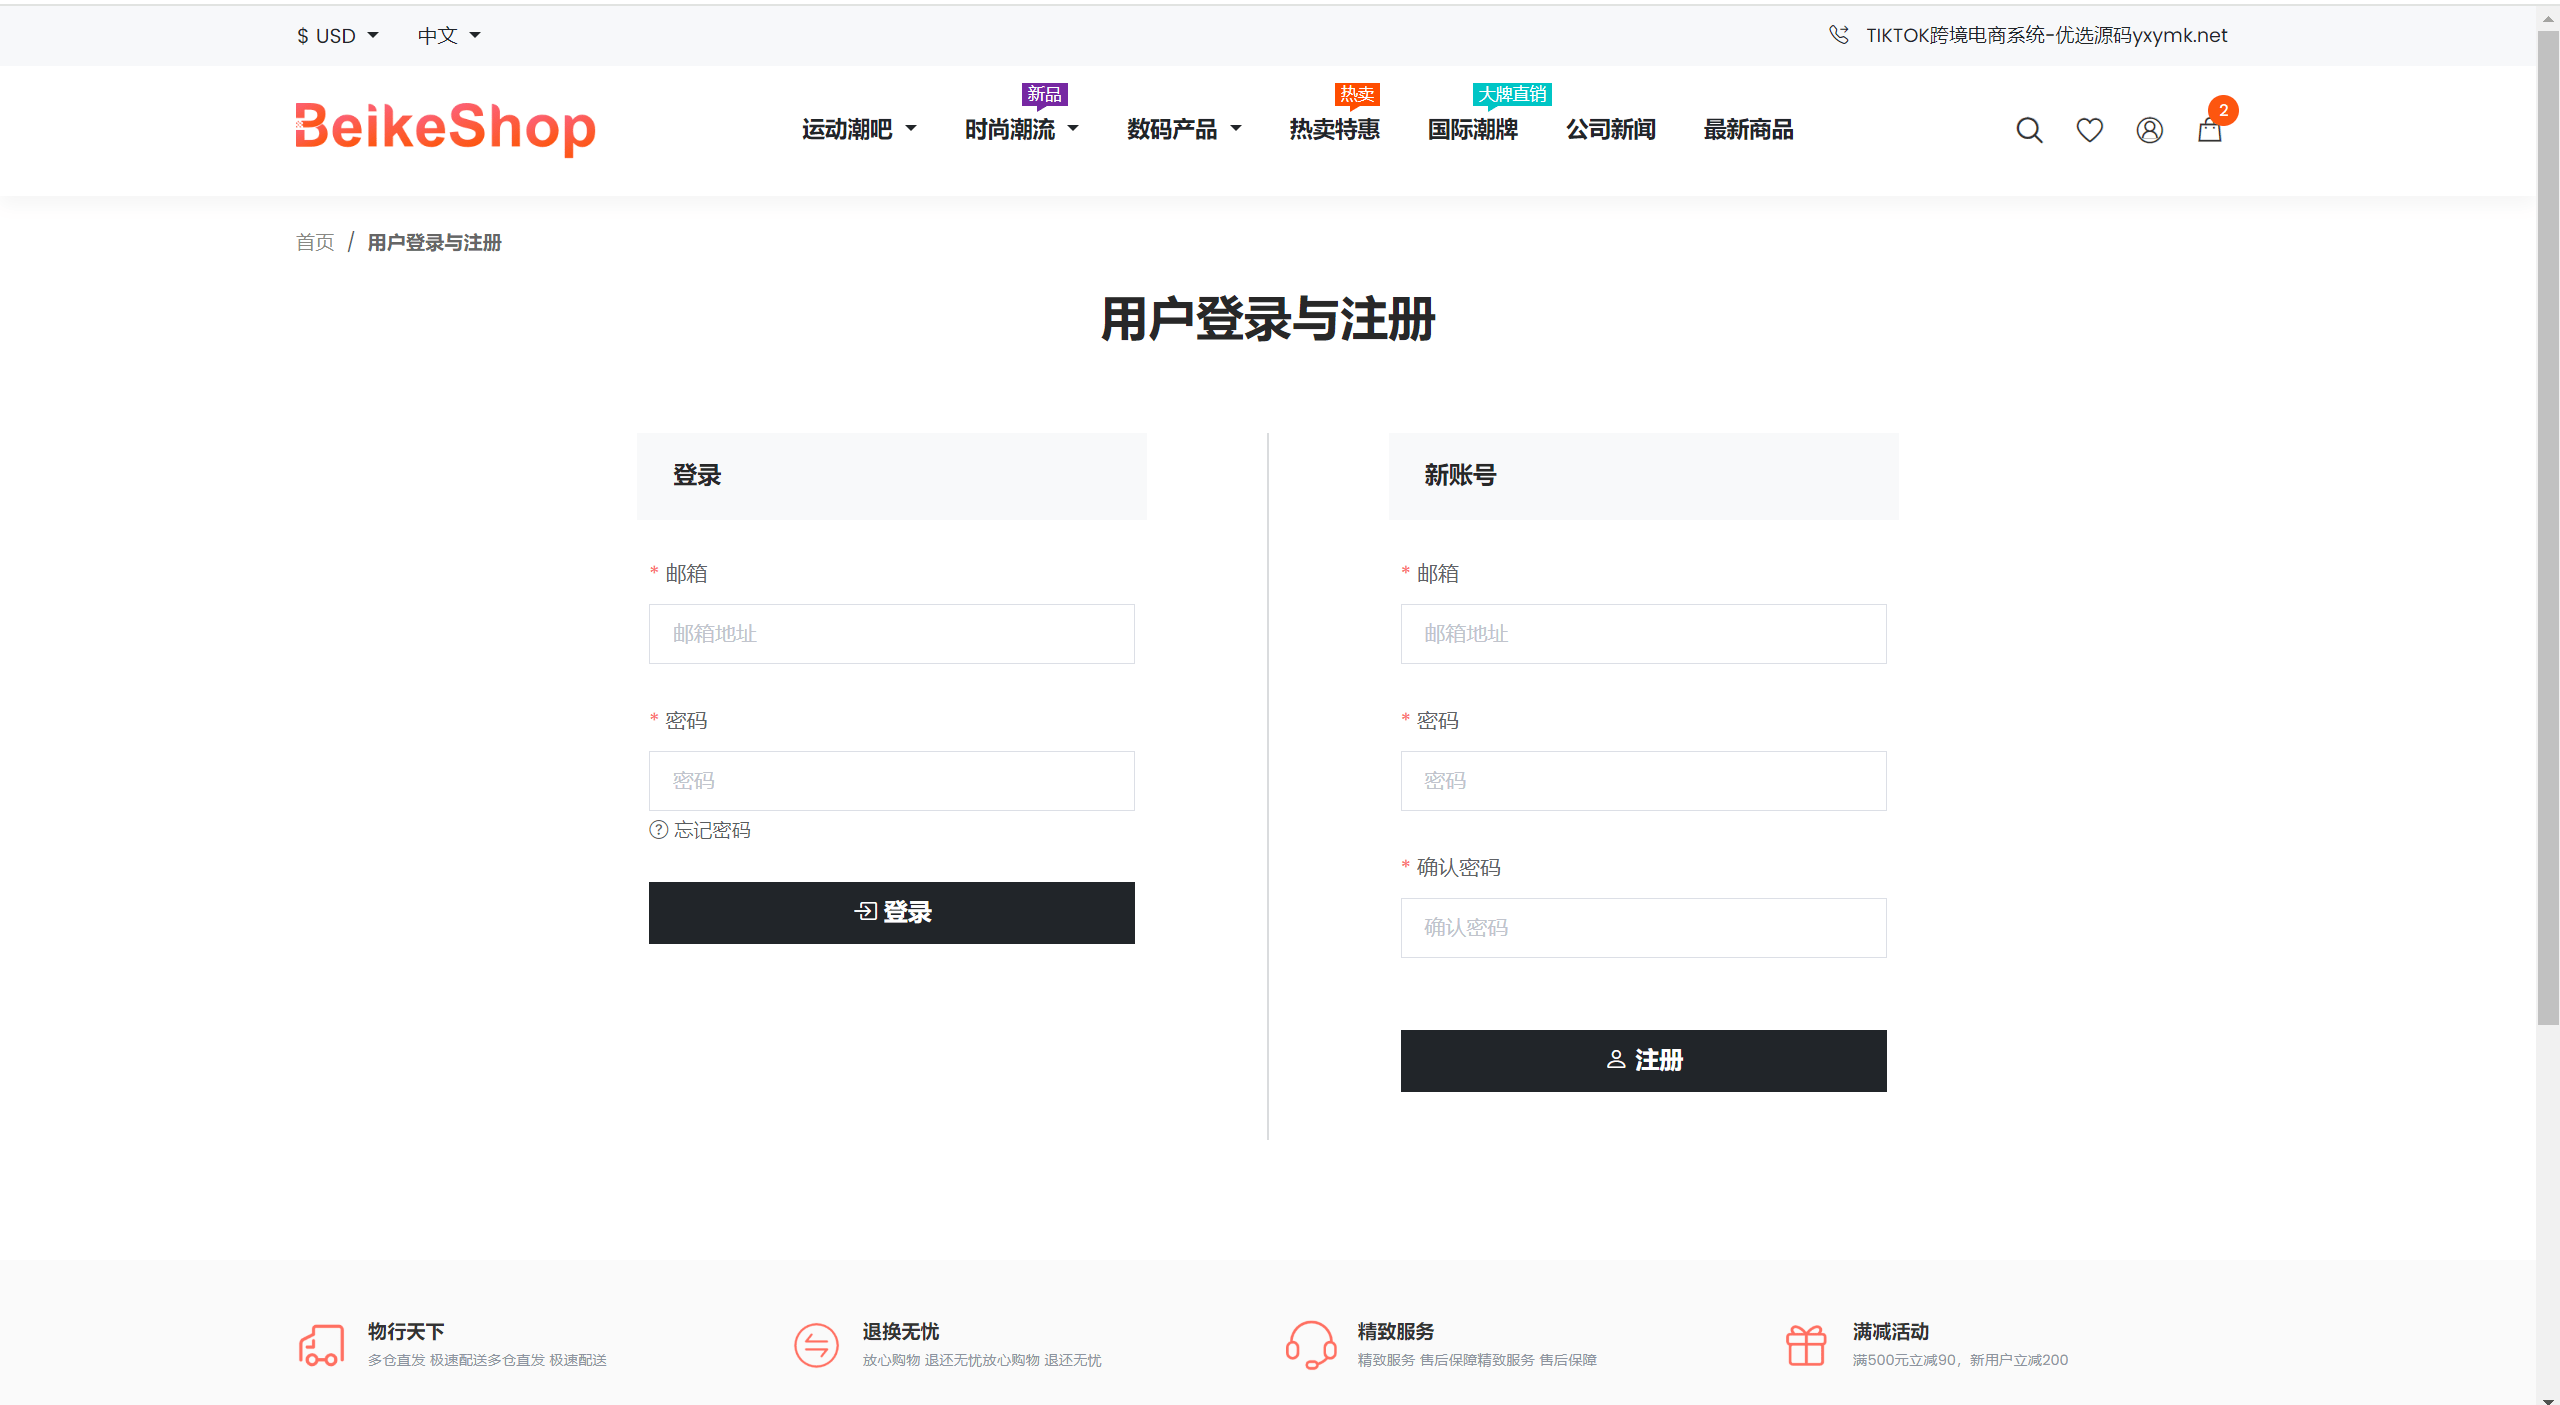
Task: Click the 精致服务 footer title
Action: coord(1396,1332)
